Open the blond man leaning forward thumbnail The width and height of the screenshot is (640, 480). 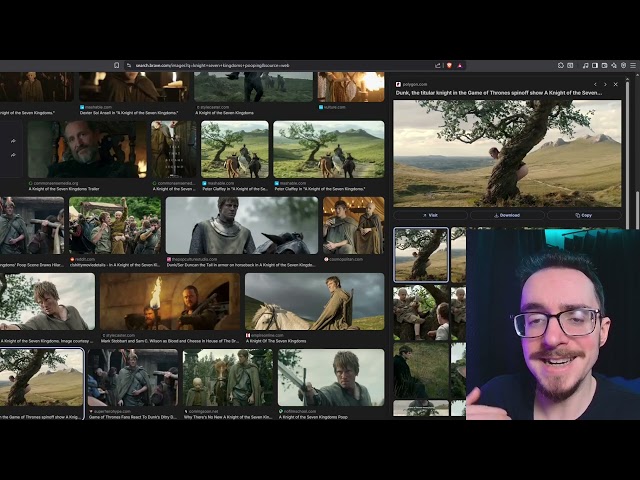click(x=47, y=301)
